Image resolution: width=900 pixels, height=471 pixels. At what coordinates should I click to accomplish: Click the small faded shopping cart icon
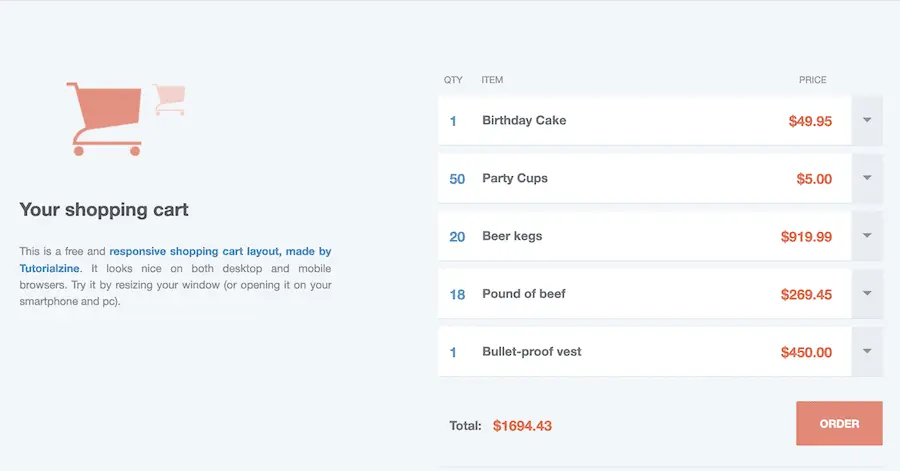coord(170,99)
